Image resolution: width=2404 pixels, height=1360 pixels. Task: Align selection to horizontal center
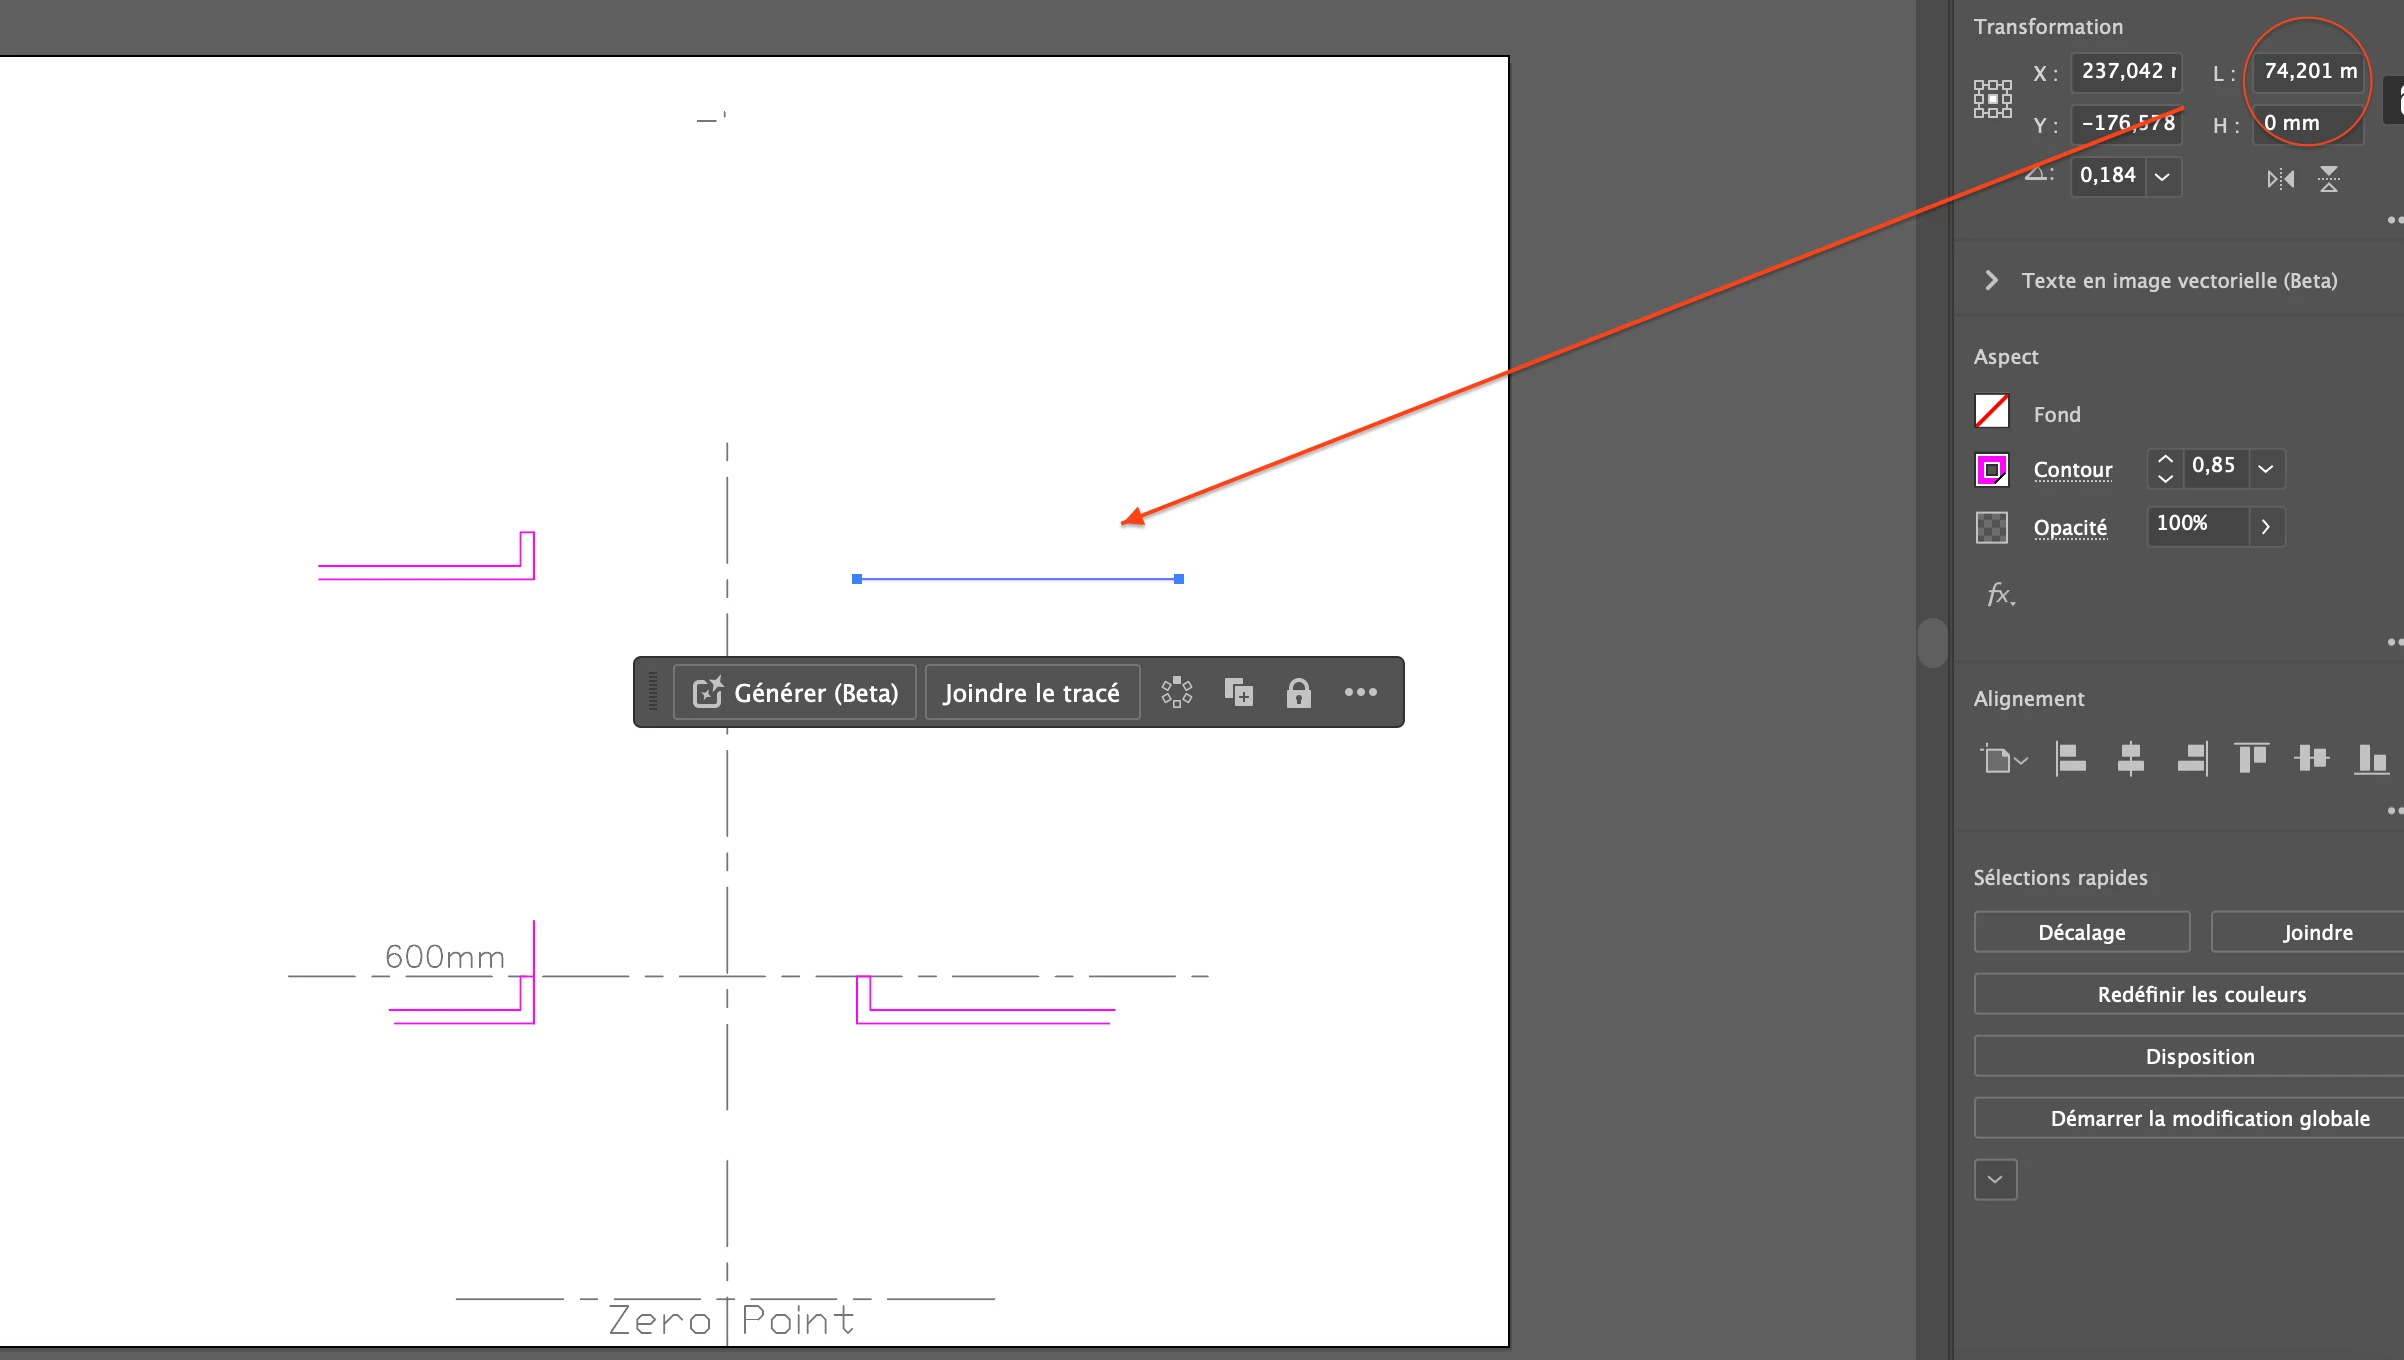(x=2130, y=759)
